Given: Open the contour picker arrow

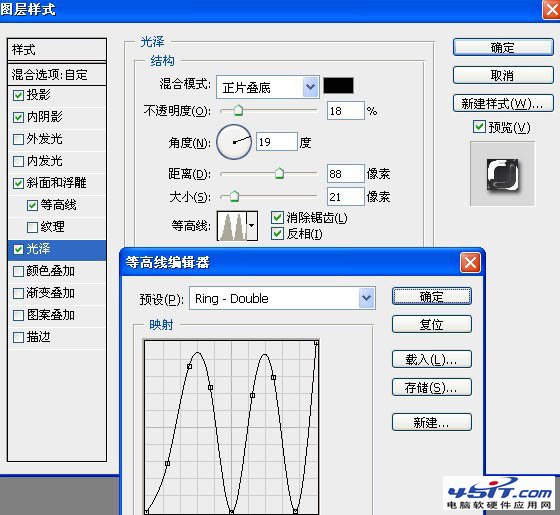Looking at the screenshot, I should (252, 226).
